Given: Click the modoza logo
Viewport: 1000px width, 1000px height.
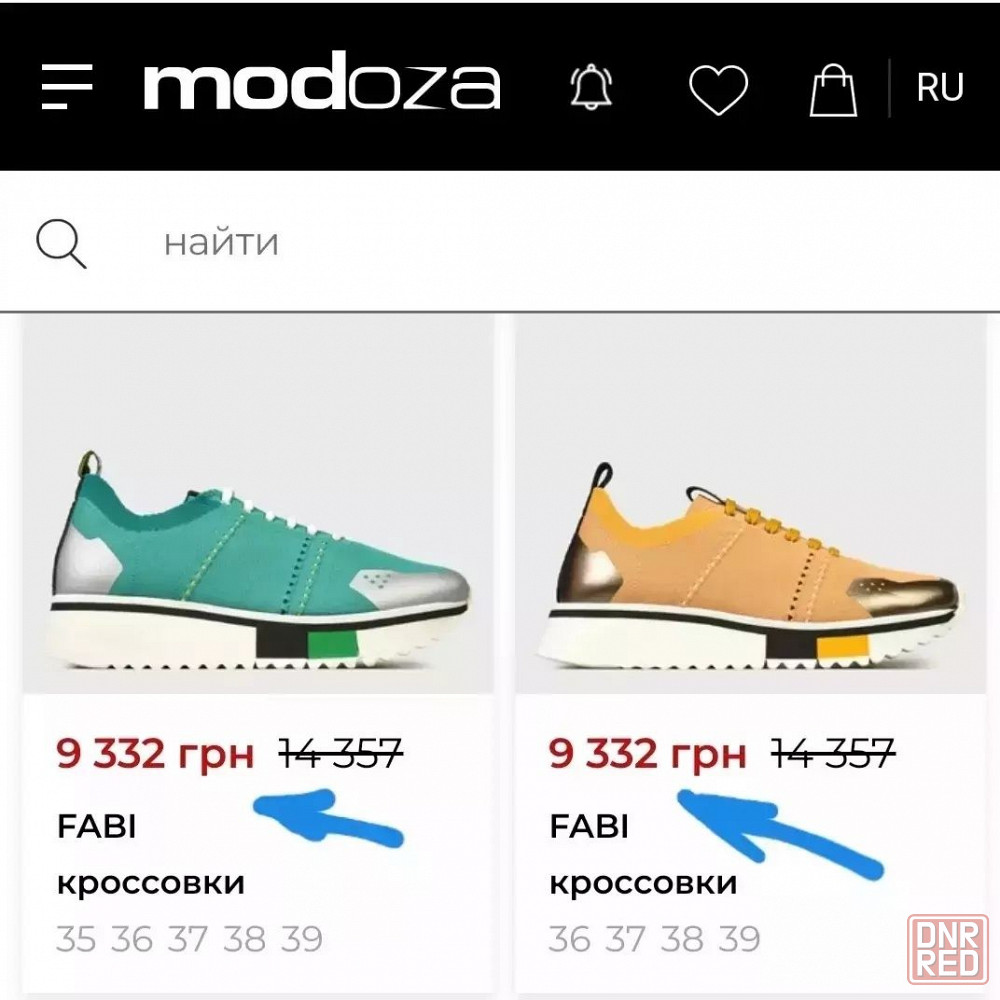Looking at the screenshot, I should (322, 82).
